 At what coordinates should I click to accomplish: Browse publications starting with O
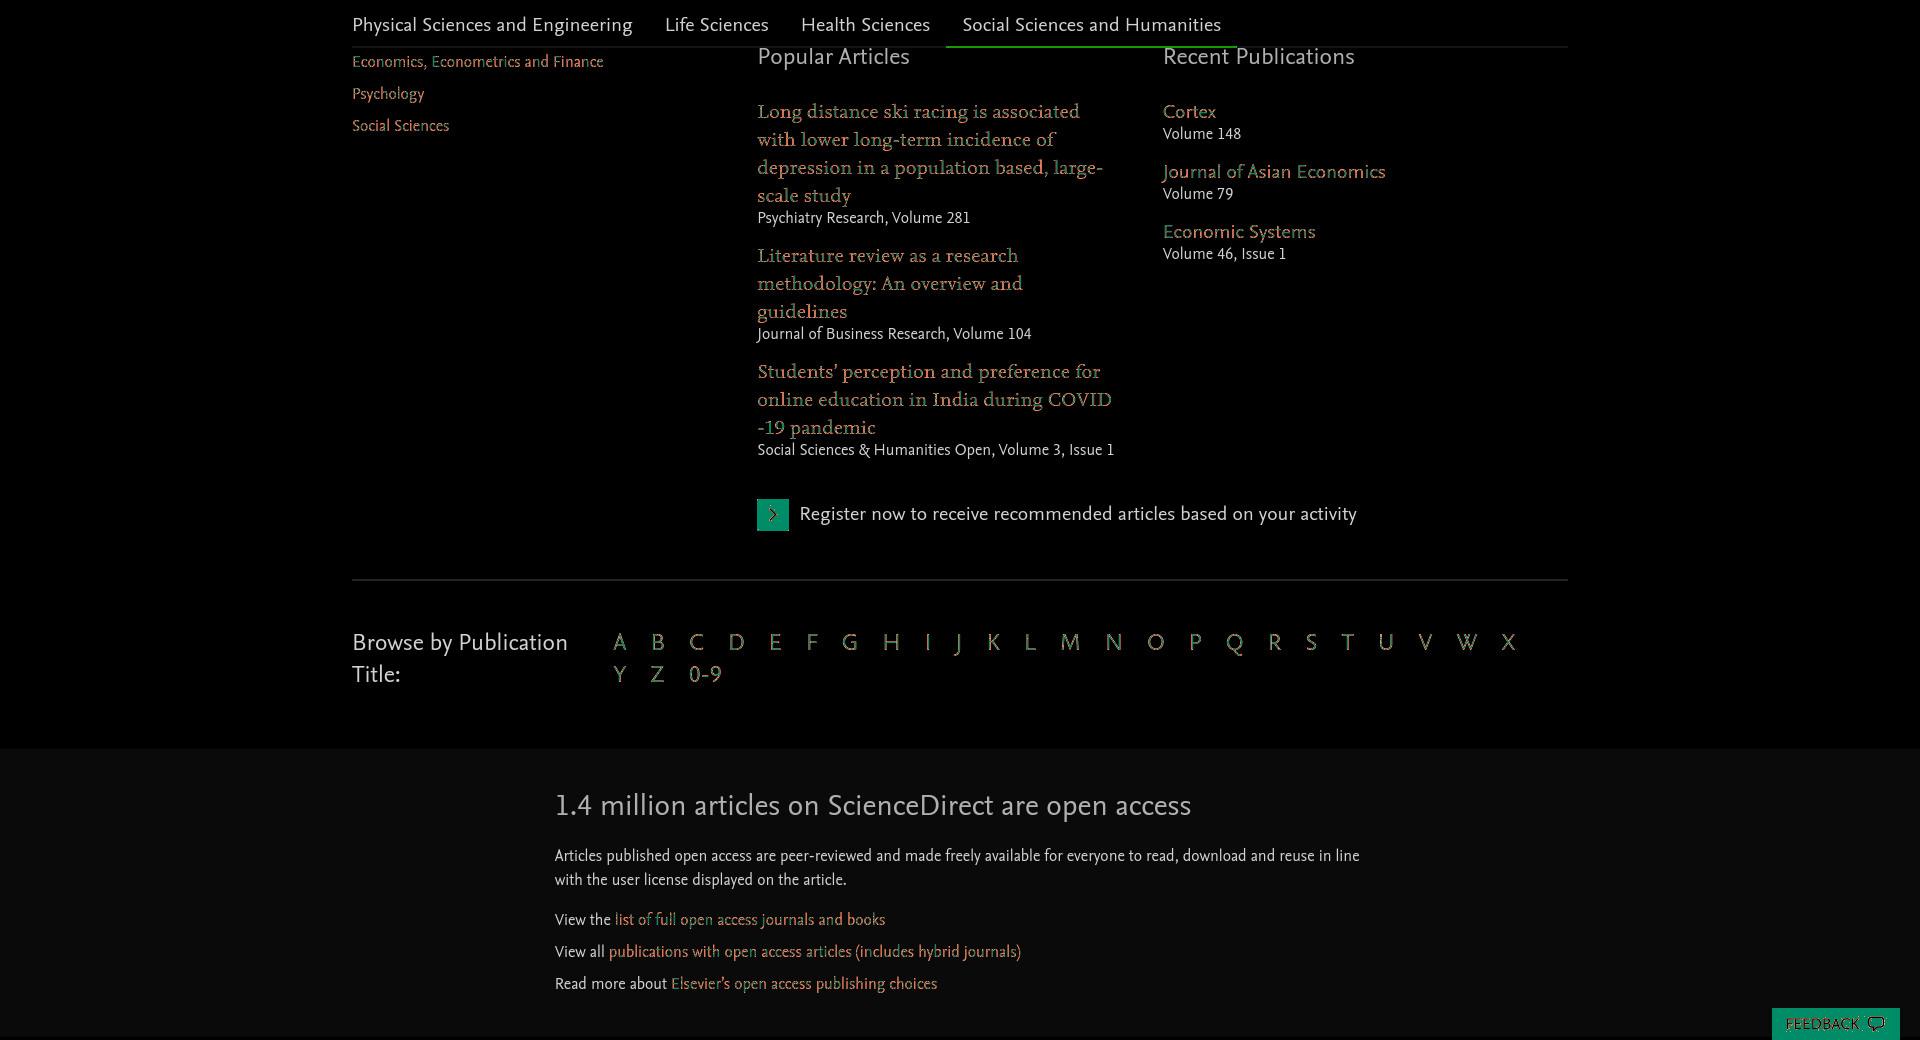coord(1156,643)
